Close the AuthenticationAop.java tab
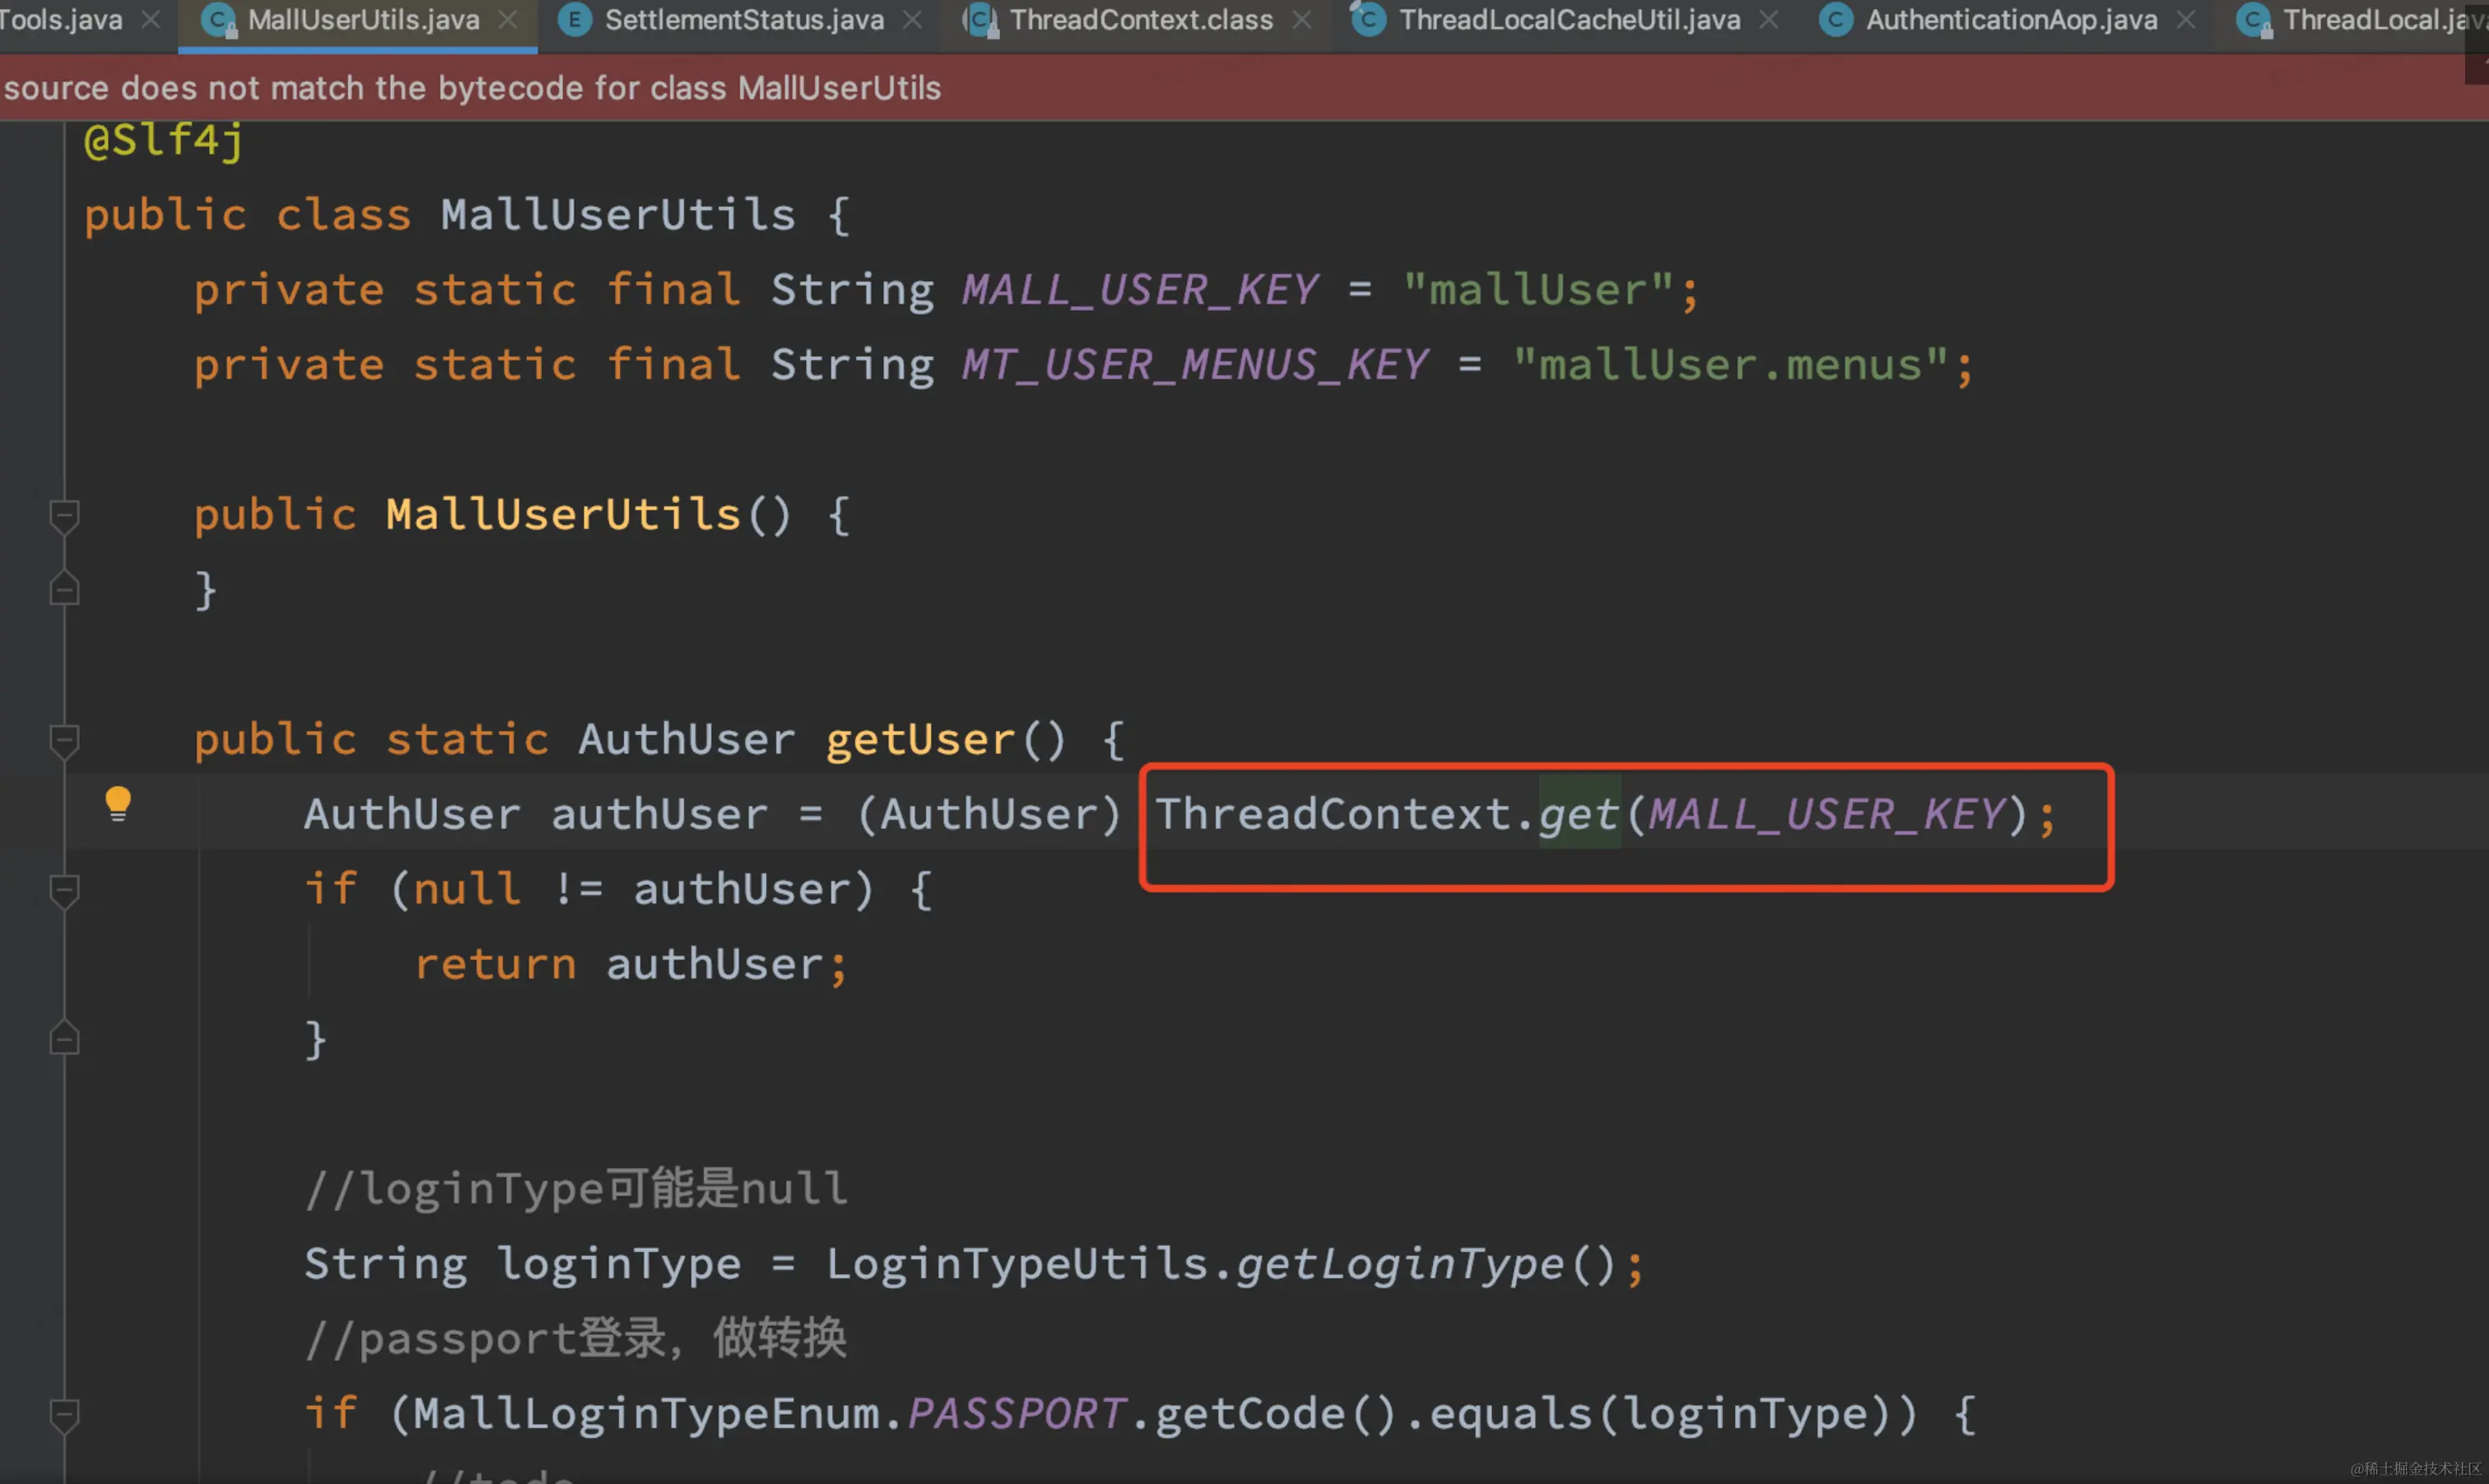This screenshot has height=1484, width=2489. (x=2186, y=20)
